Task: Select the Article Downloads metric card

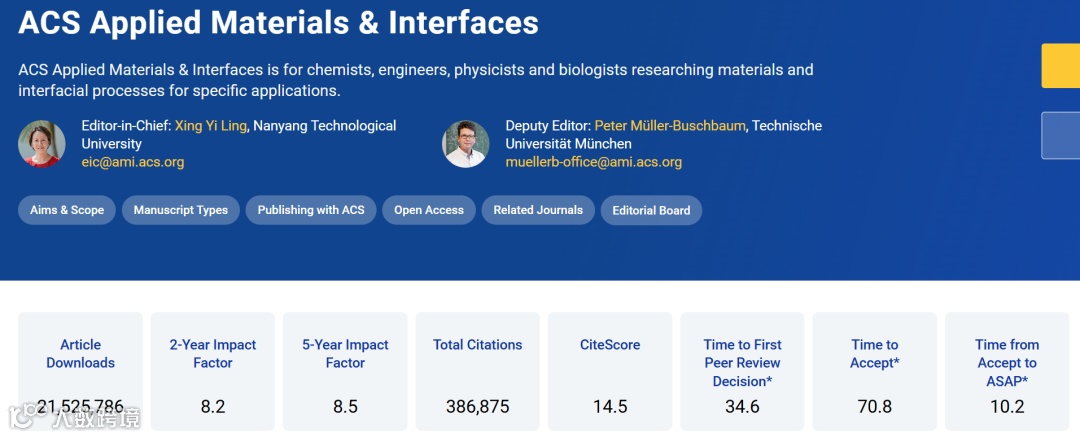Action: point(81,372)
